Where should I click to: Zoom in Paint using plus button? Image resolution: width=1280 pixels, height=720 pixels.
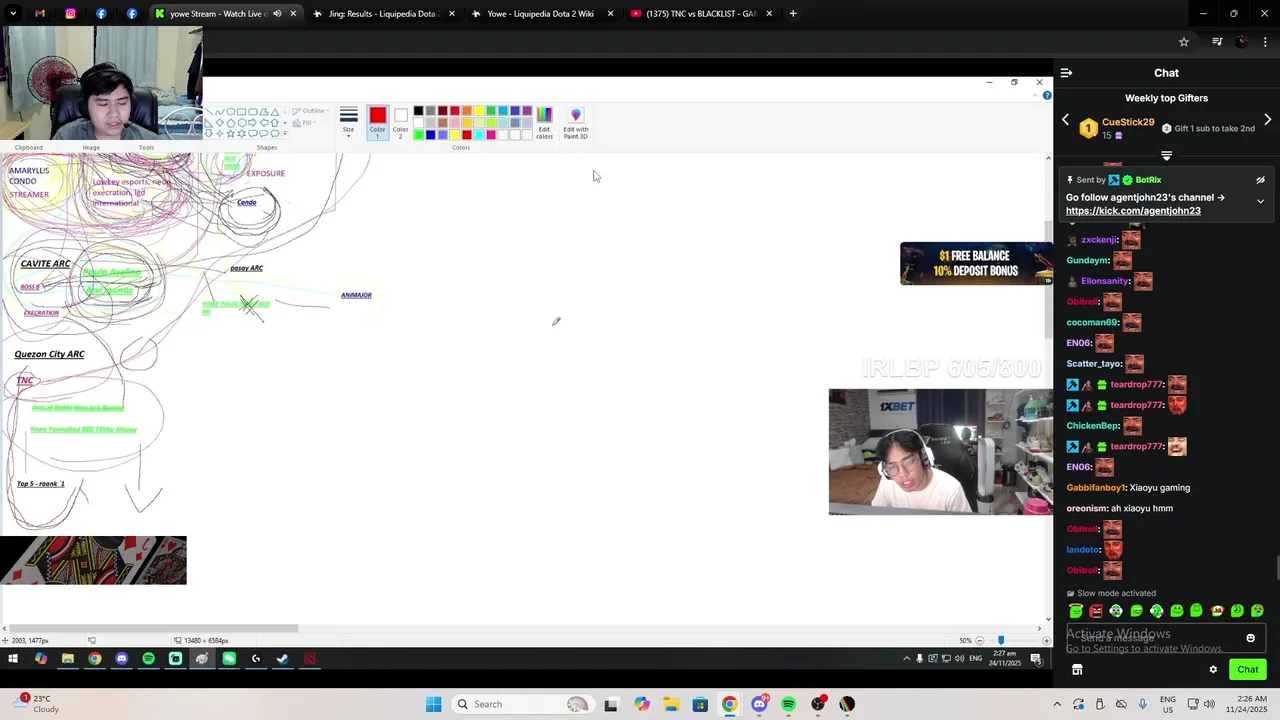click(1047, 640)
